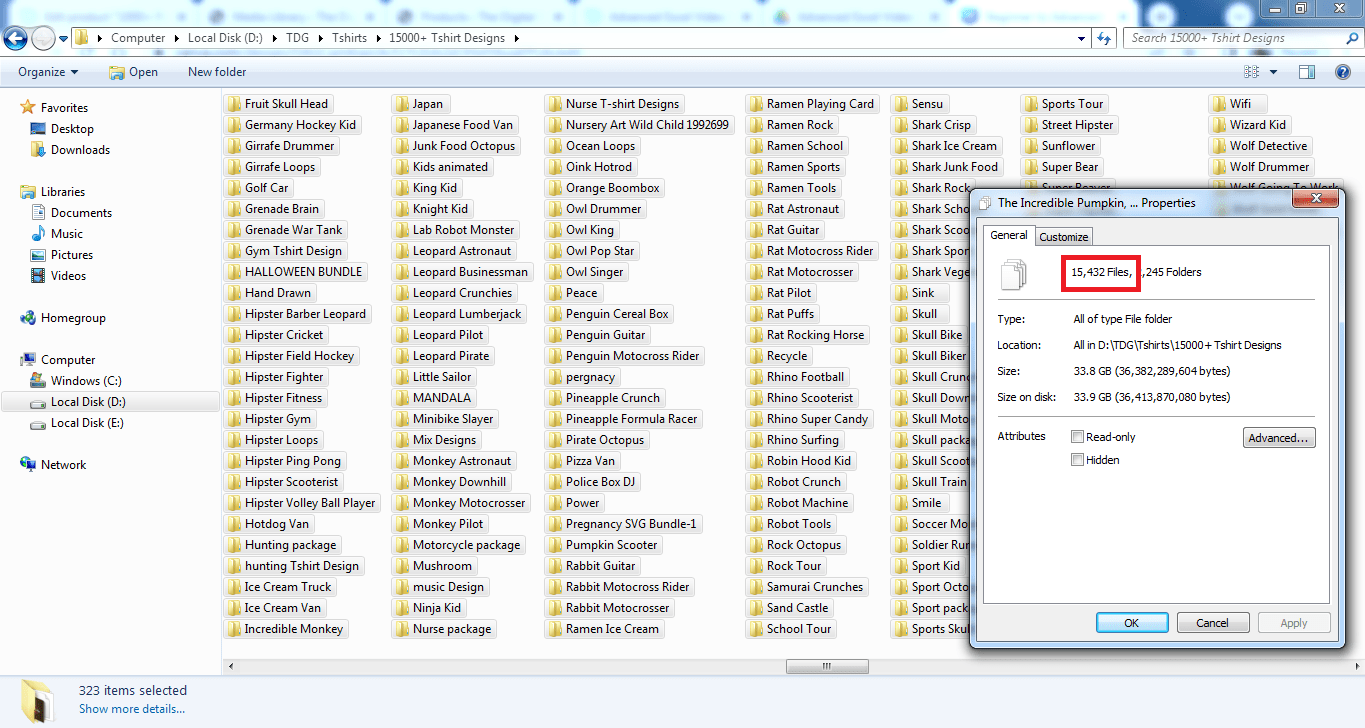Click the horizontal scrollbar thumb
Viewport: 1365px width, 728px height.
(826, 666)
